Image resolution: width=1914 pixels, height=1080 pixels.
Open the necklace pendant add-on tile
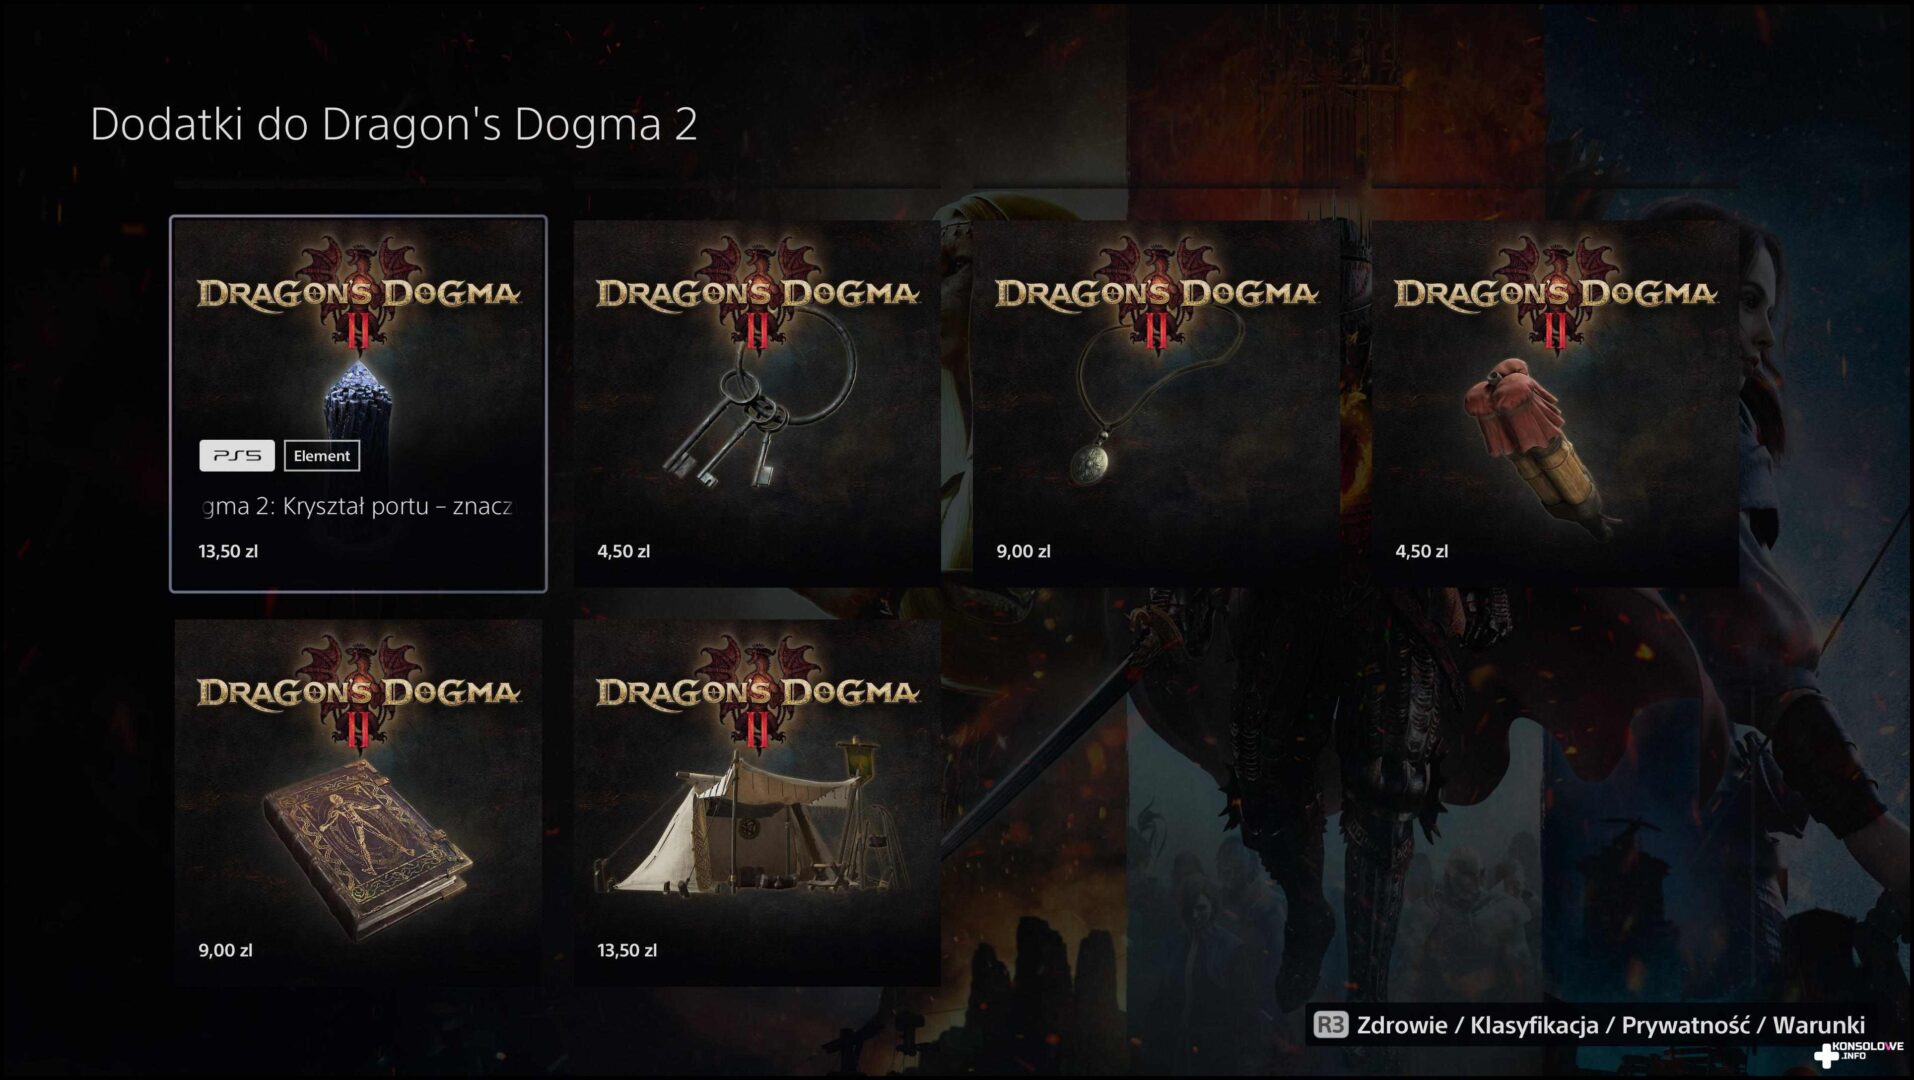[1156, 404]
